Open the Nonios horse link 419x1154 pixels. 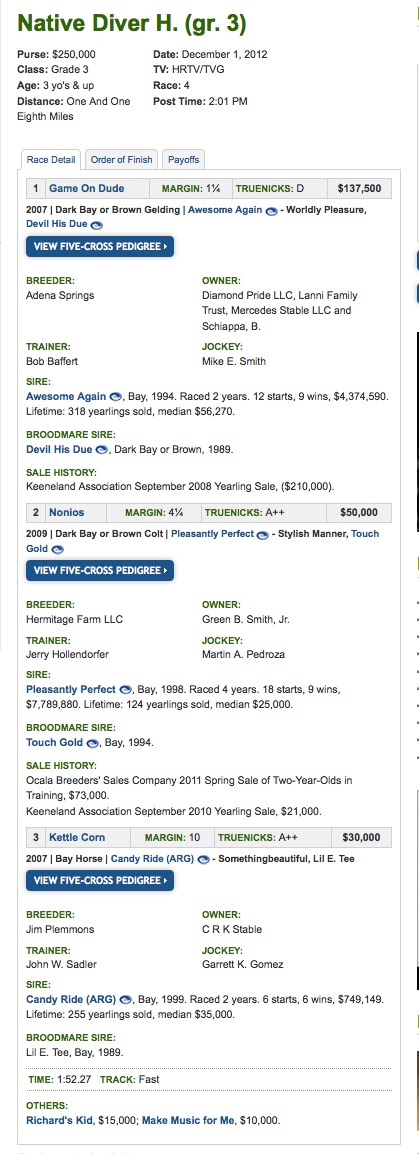click(x=66, y=512)
